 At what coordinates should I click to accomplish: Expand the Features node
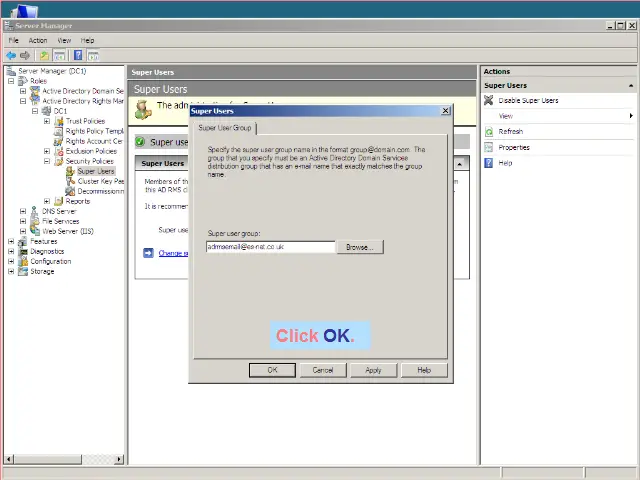(x=11, y=241)
